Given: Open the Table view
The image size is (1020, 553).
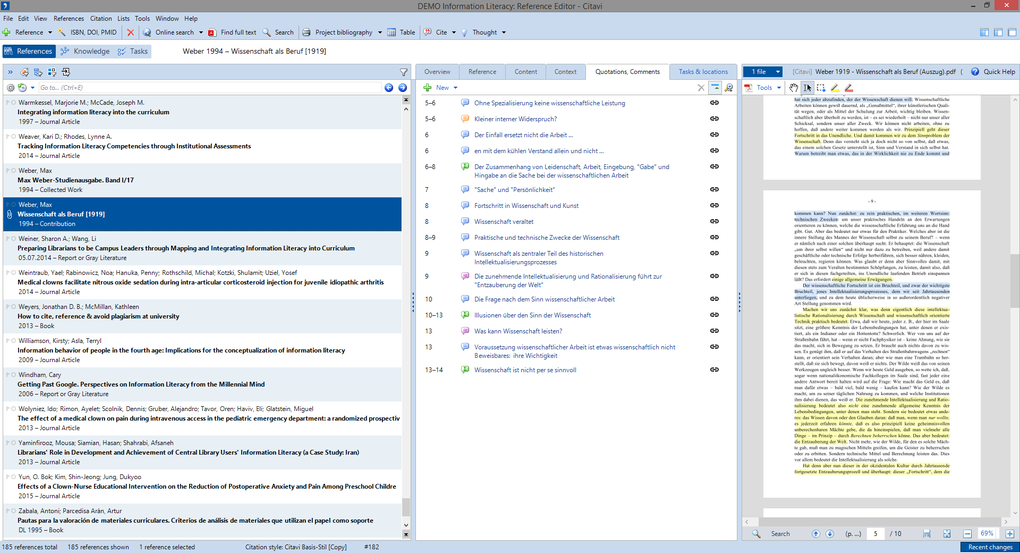Looking at the screenshot, I should pos(401,32).
